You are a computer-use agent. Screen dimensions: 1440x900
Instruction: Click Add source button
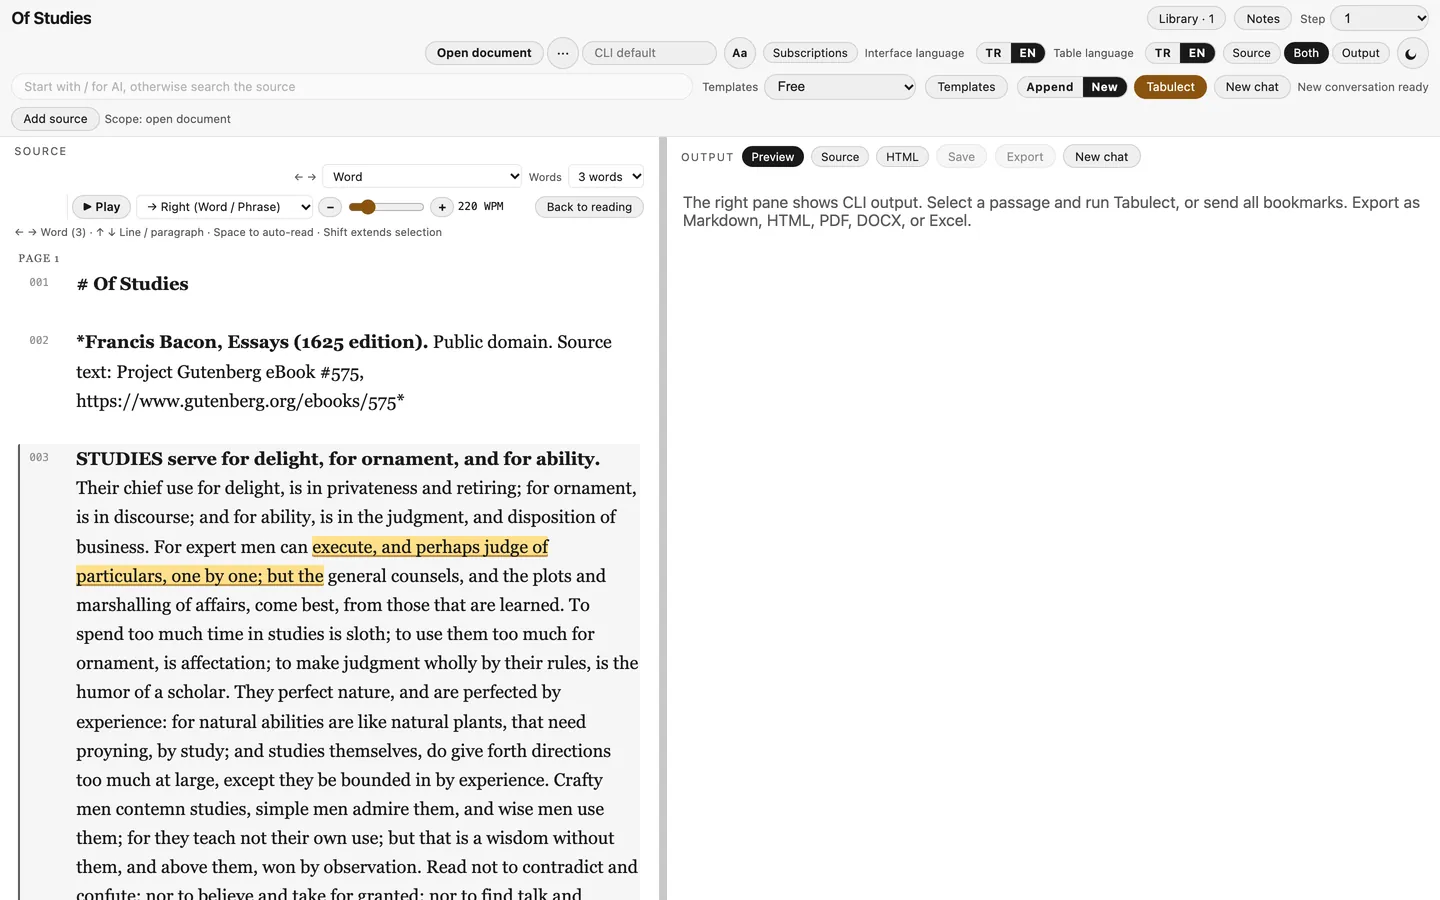click(55, 119)
